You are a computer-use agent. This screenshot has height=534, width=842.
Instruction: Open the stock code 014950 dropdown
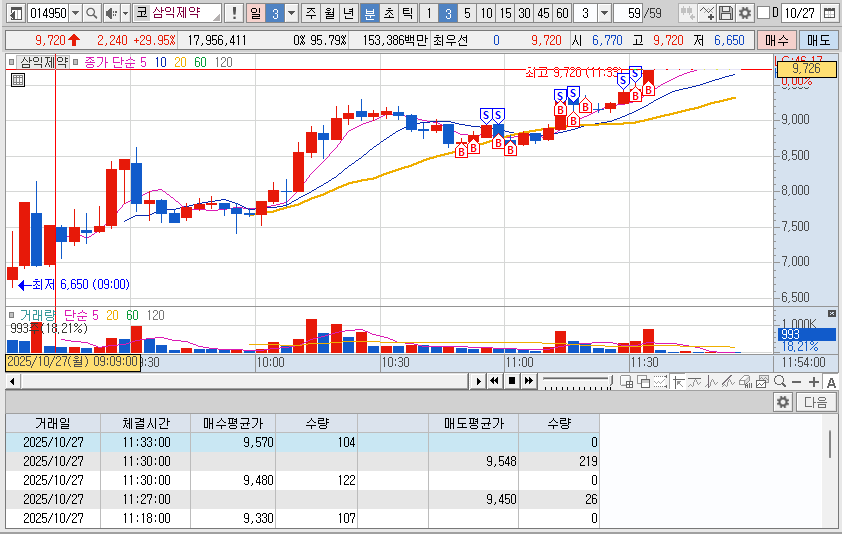[74, 13]
